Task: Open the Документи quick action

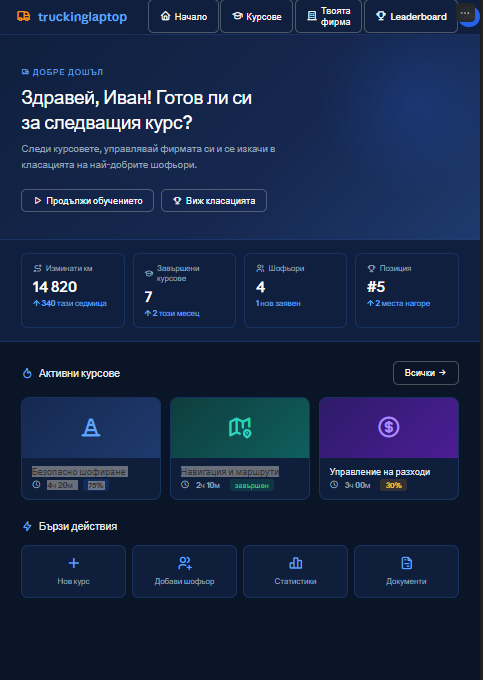Action: [x=406, y=572]
